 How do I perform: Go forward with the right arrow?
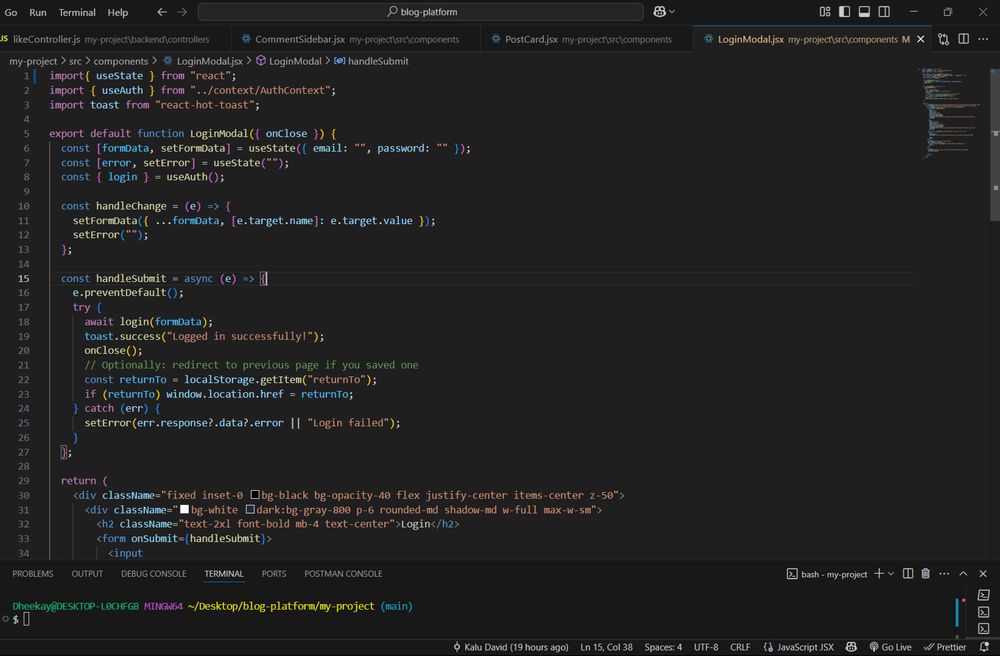tap(182, 11)
